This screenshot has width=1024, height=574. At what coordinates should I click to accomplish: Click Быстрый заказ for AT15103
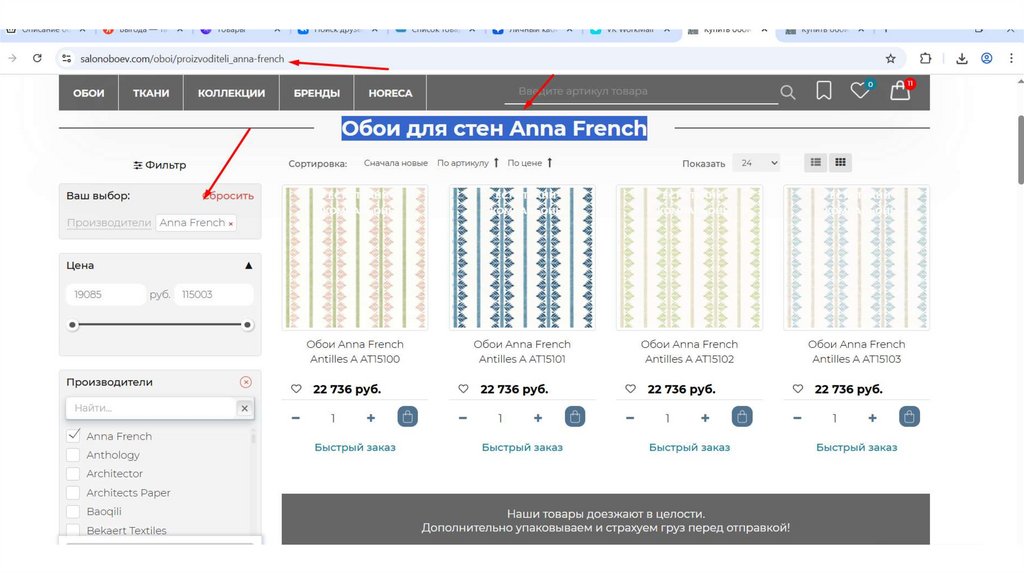(x=857, y=447)
